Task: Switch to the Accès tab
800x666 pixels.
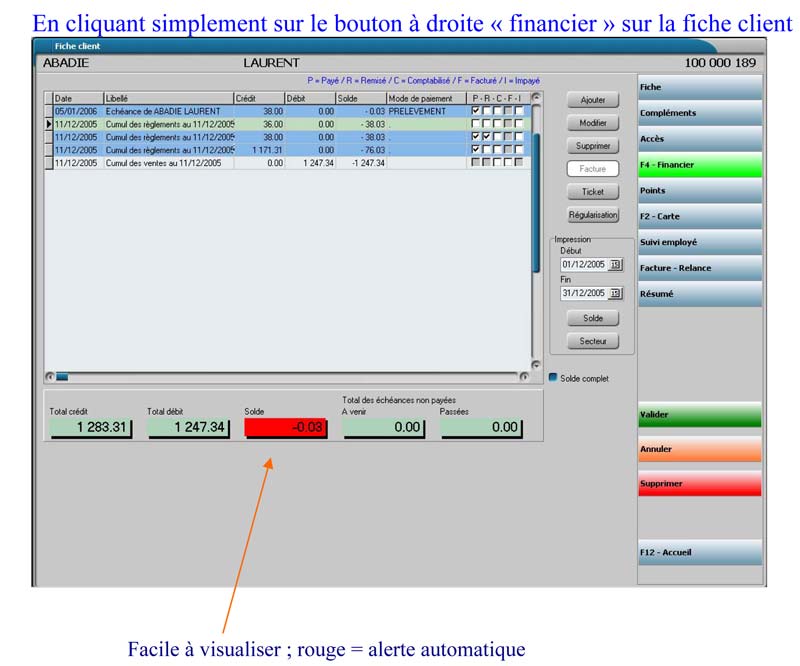Action: tap(699, 139)
